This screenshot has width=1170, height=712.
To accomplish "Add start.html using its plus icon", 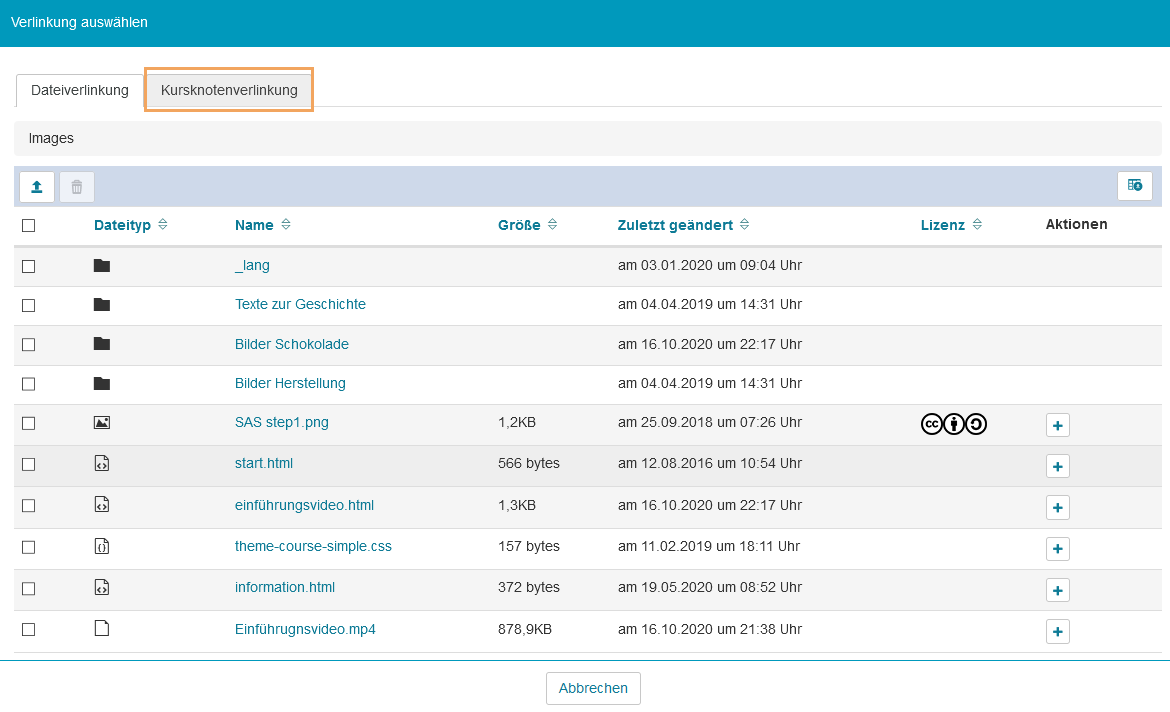I will [1058, 466].
